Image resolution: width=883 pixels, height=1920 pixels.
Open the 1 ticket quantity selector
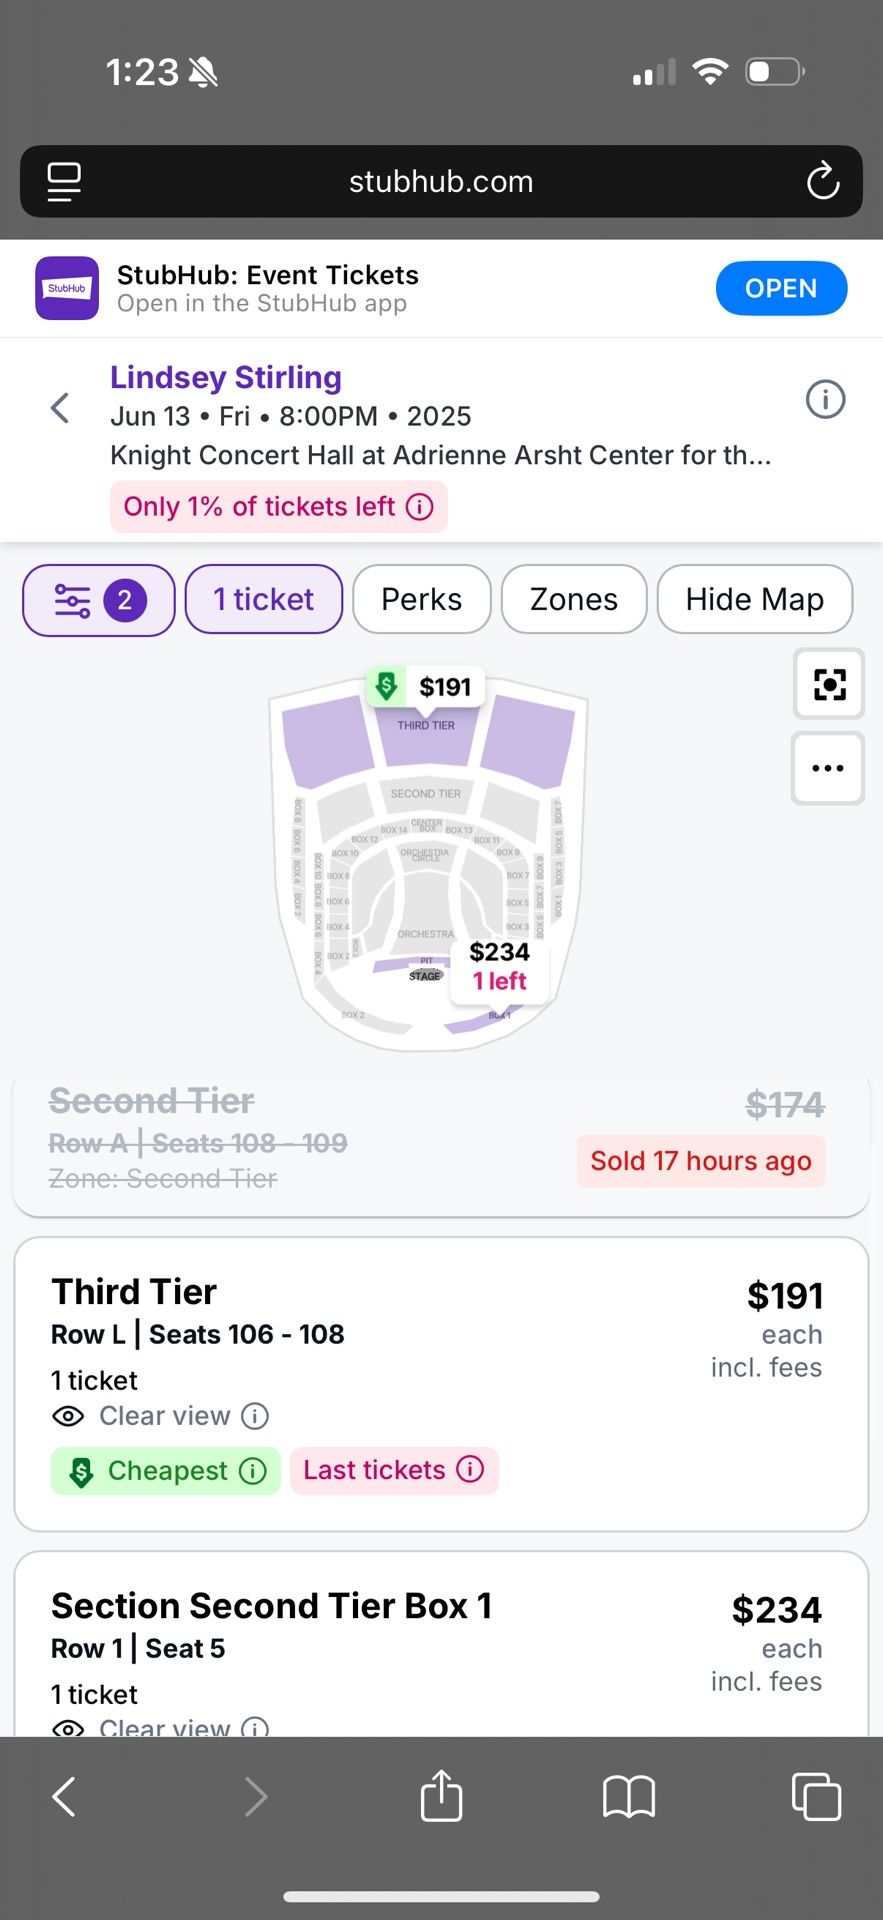click(264, 599)
